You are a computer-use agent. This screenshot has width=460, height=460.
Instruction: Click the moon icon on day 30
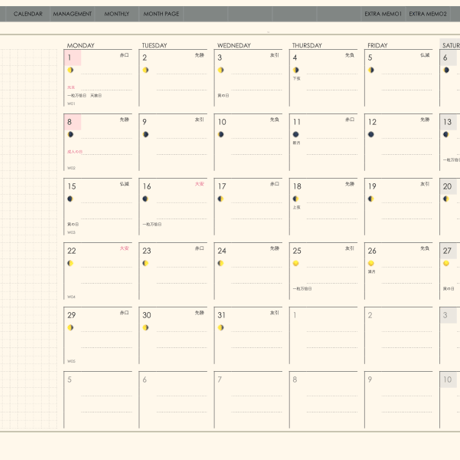pyautogui.click(x=146, y=328)
